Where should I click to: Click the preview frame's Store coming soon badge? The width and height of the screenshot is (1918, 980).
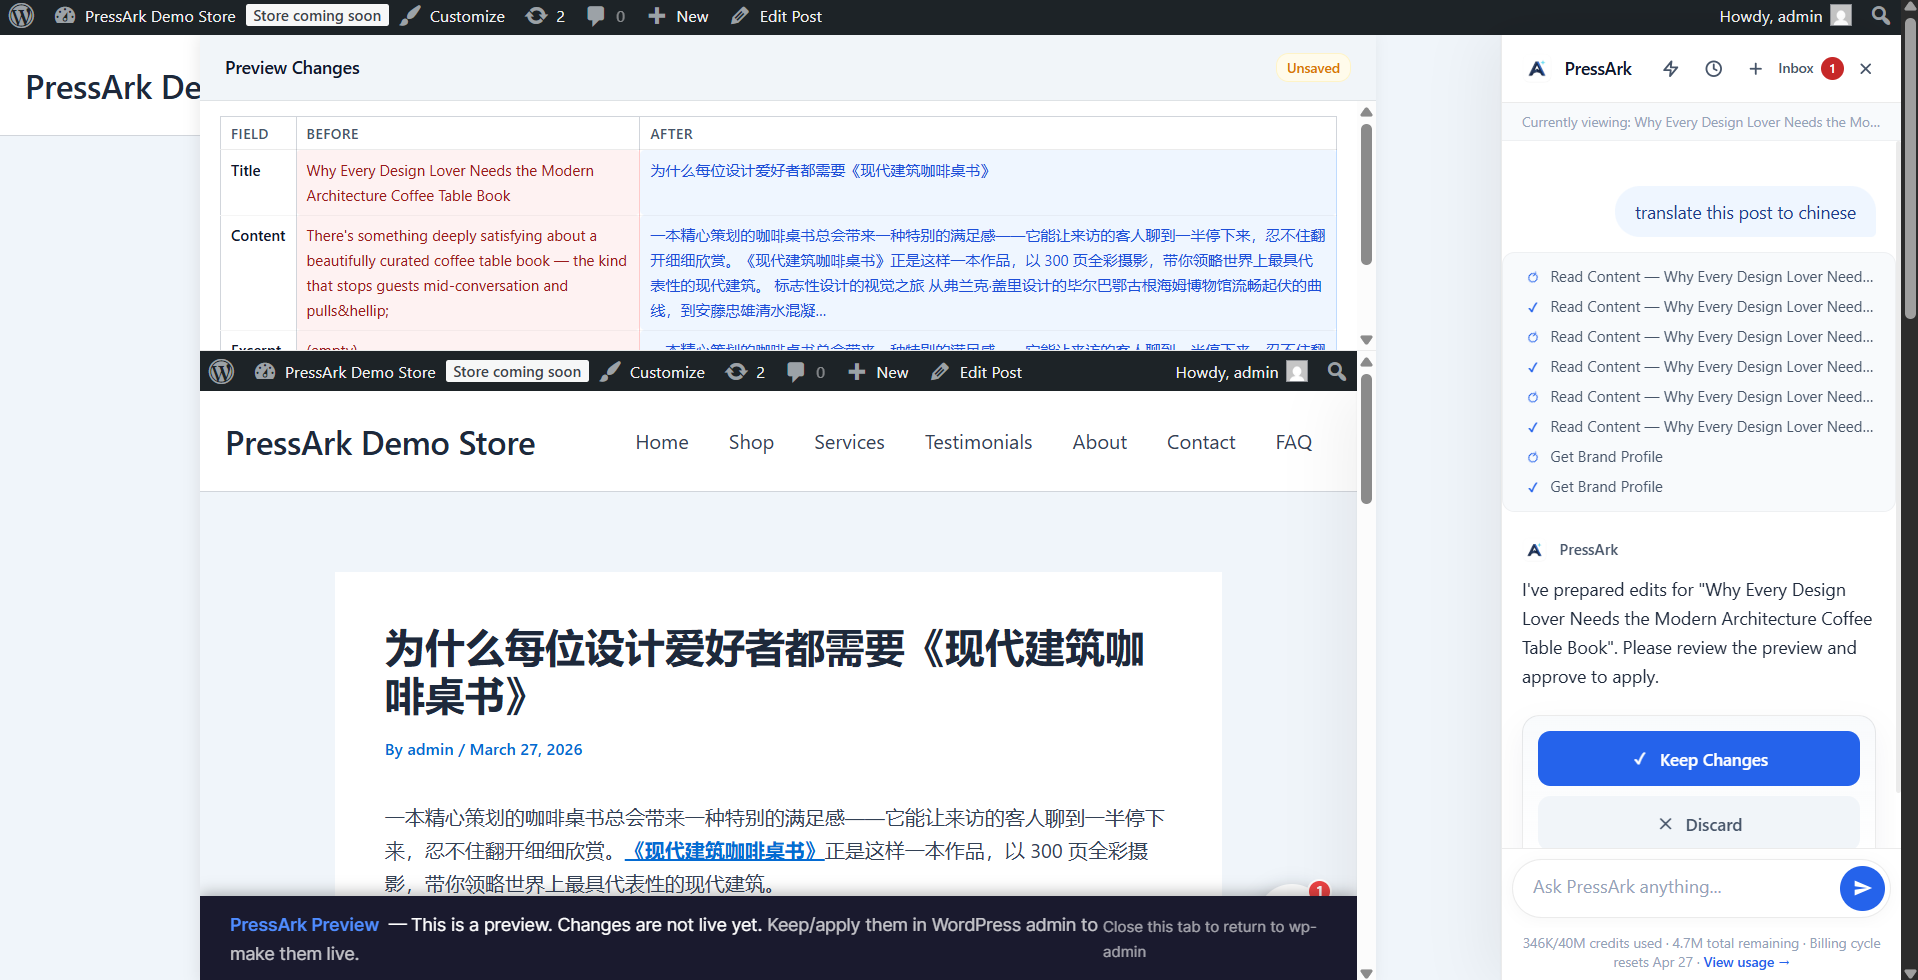(517, 372)
